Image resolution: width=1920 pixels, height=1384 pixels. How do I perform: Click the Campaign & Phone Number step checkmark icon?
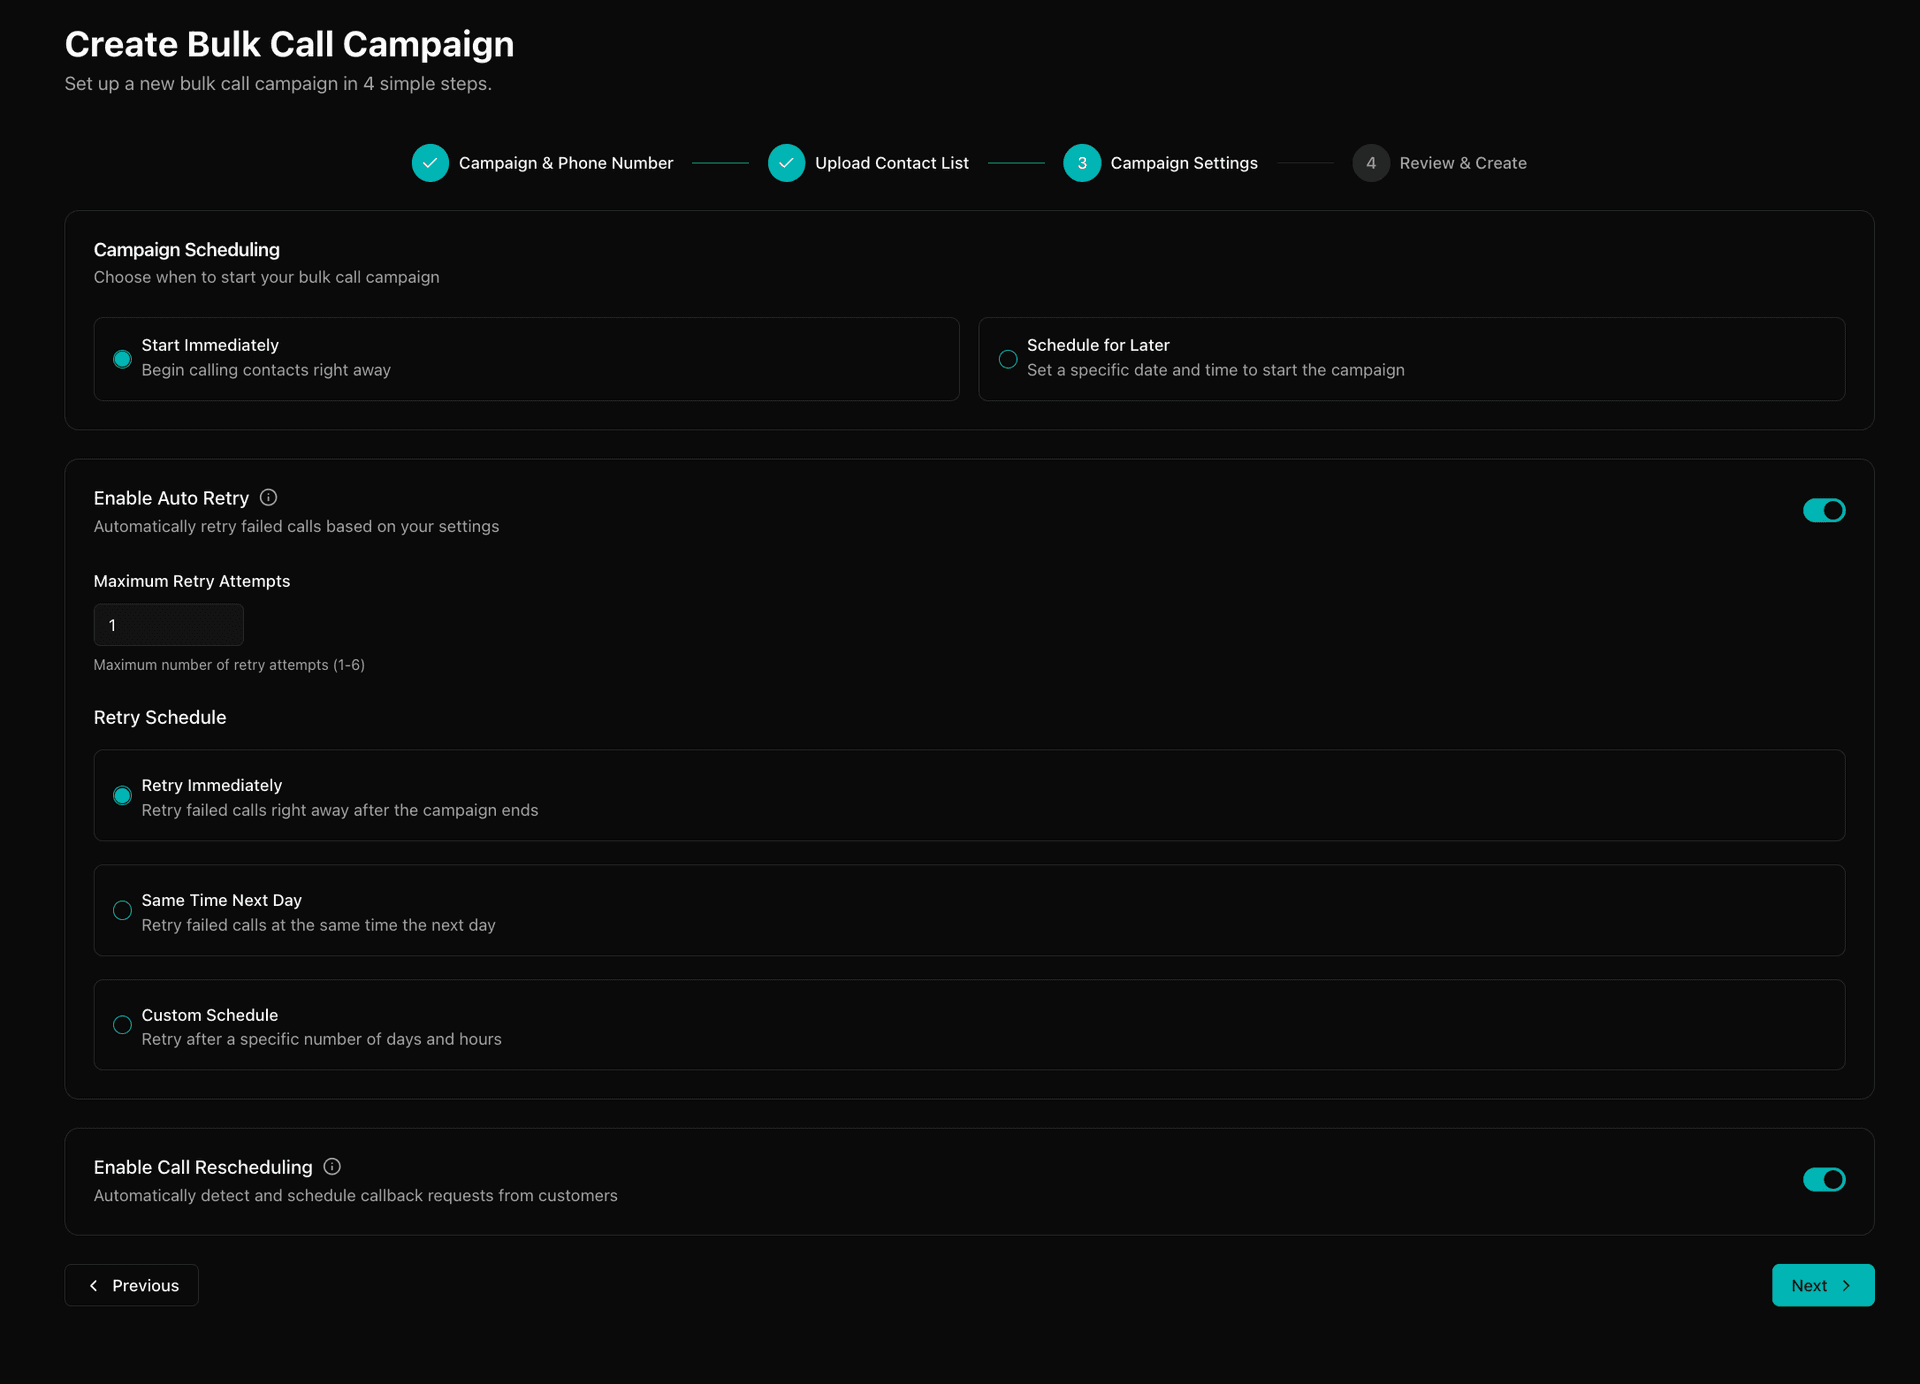(430, 162)
